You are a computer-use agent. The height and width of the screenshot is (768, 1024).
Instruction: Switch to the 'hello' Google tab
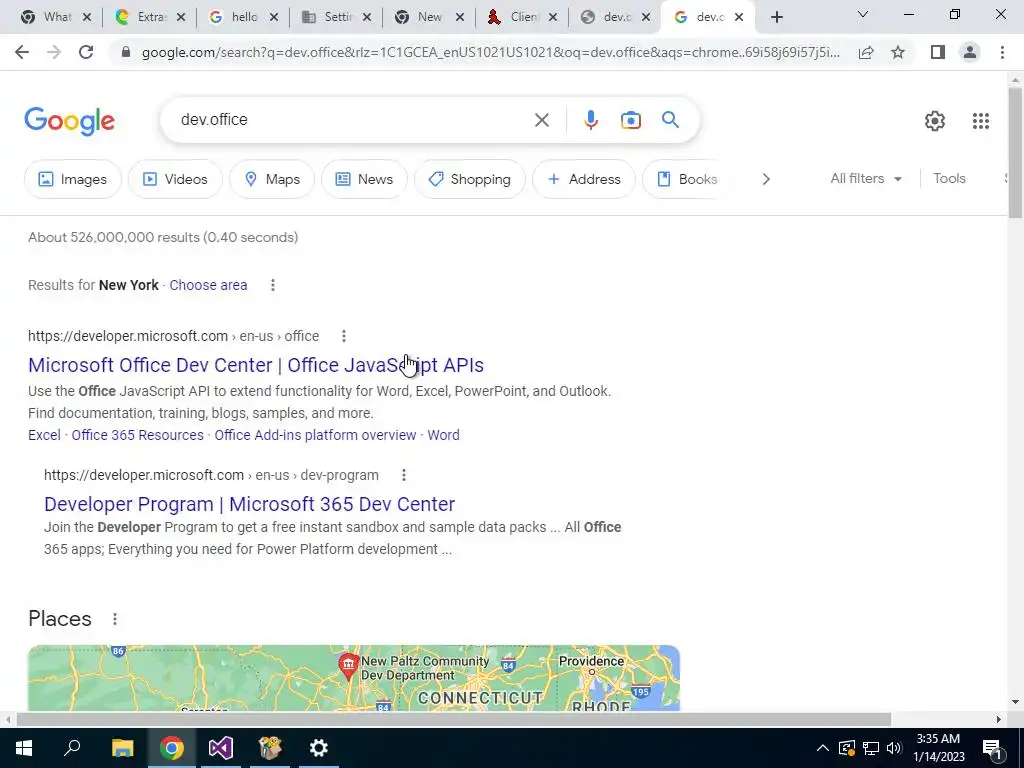click(244, 18)
